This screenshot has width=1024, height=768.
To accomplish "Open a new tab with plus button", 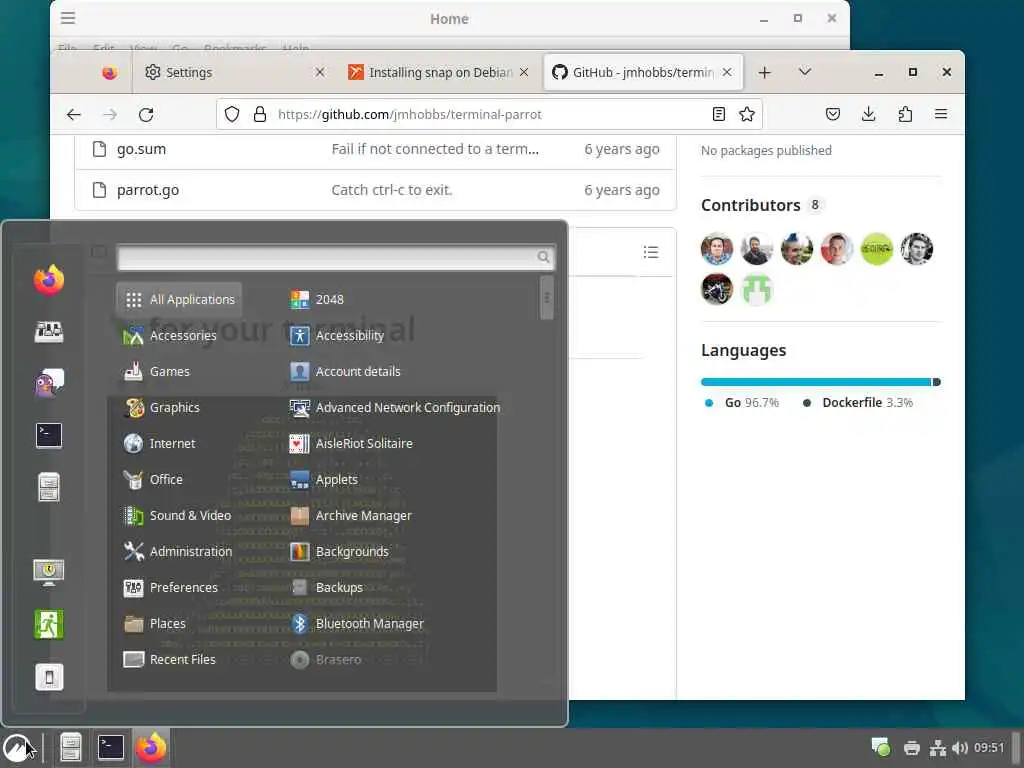I will tap(765, 72).
